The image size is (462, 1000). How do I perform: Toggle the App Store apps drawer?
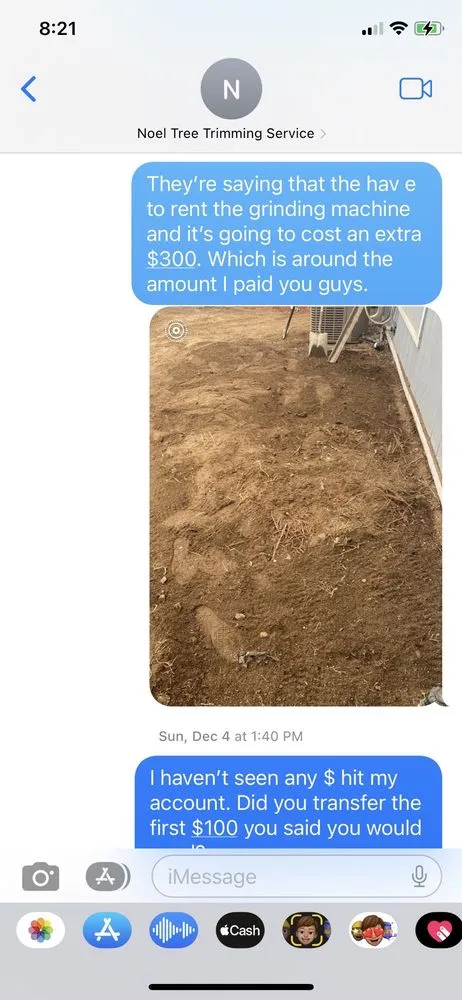click(x=107, y=877)
